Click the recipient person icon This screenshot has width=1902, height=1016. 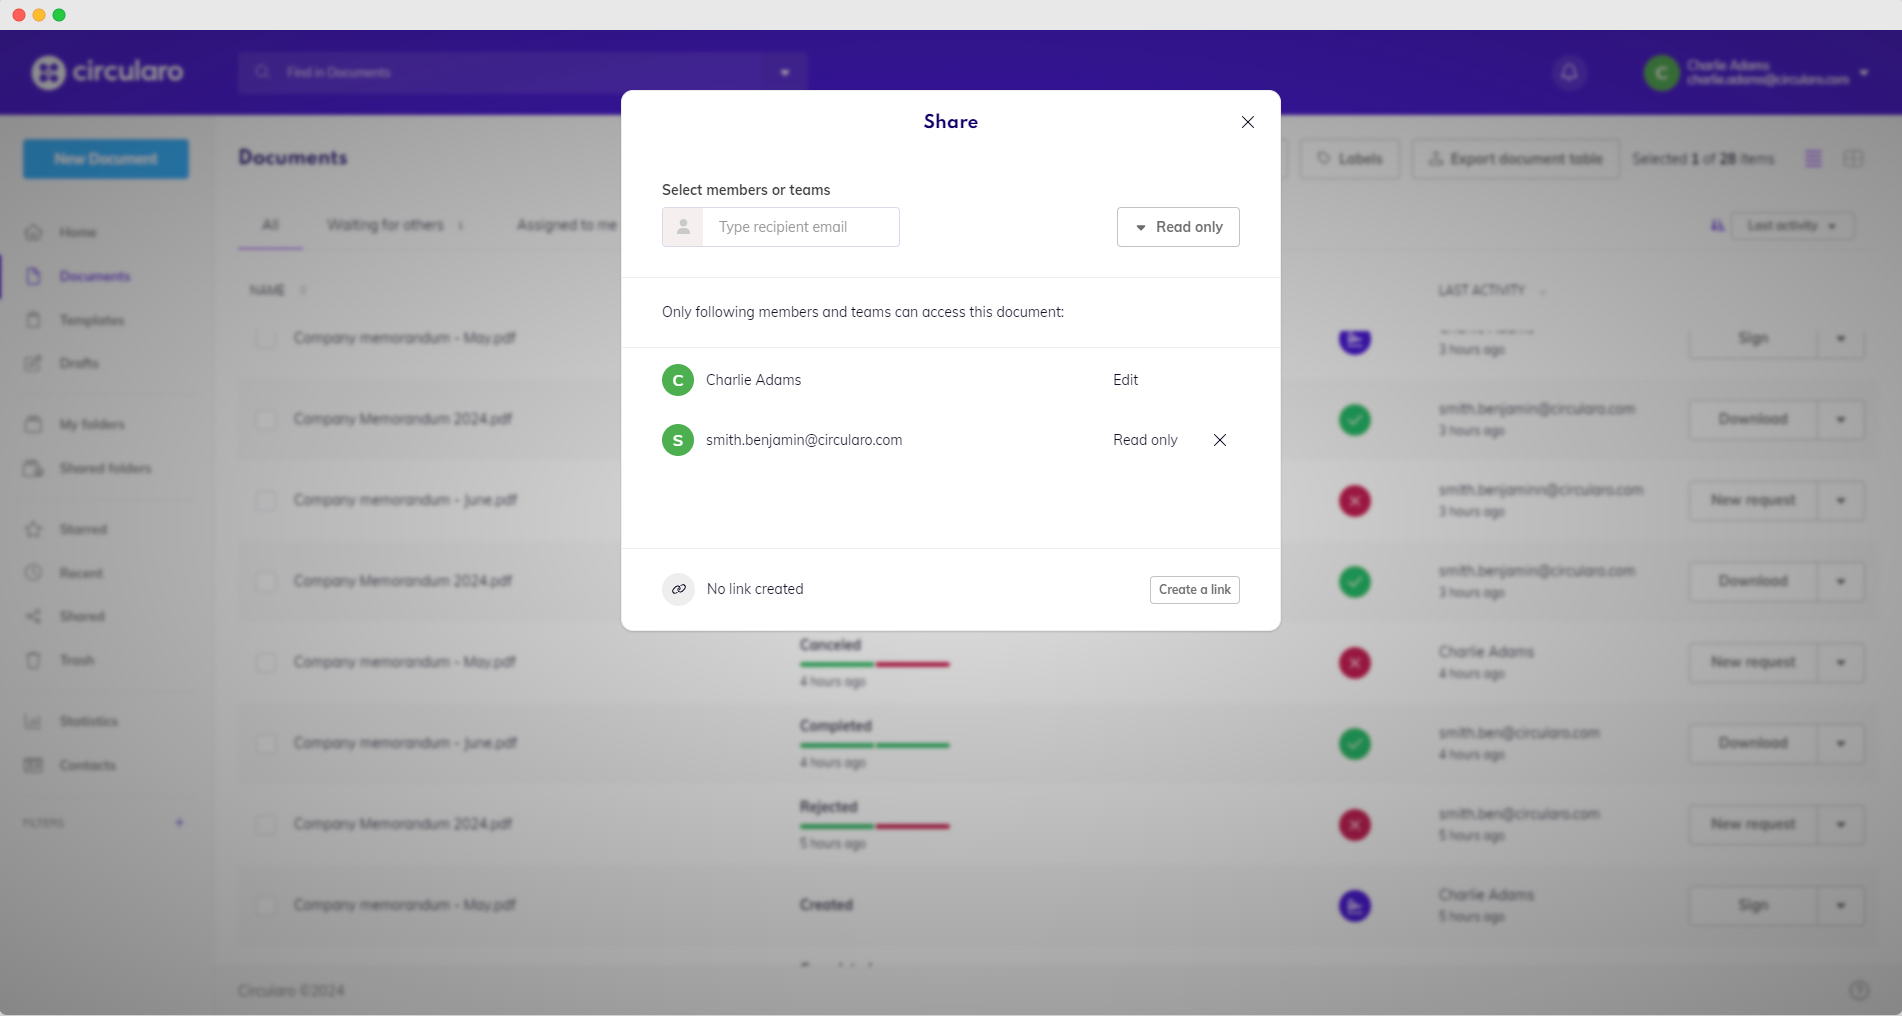click(683, 227)
